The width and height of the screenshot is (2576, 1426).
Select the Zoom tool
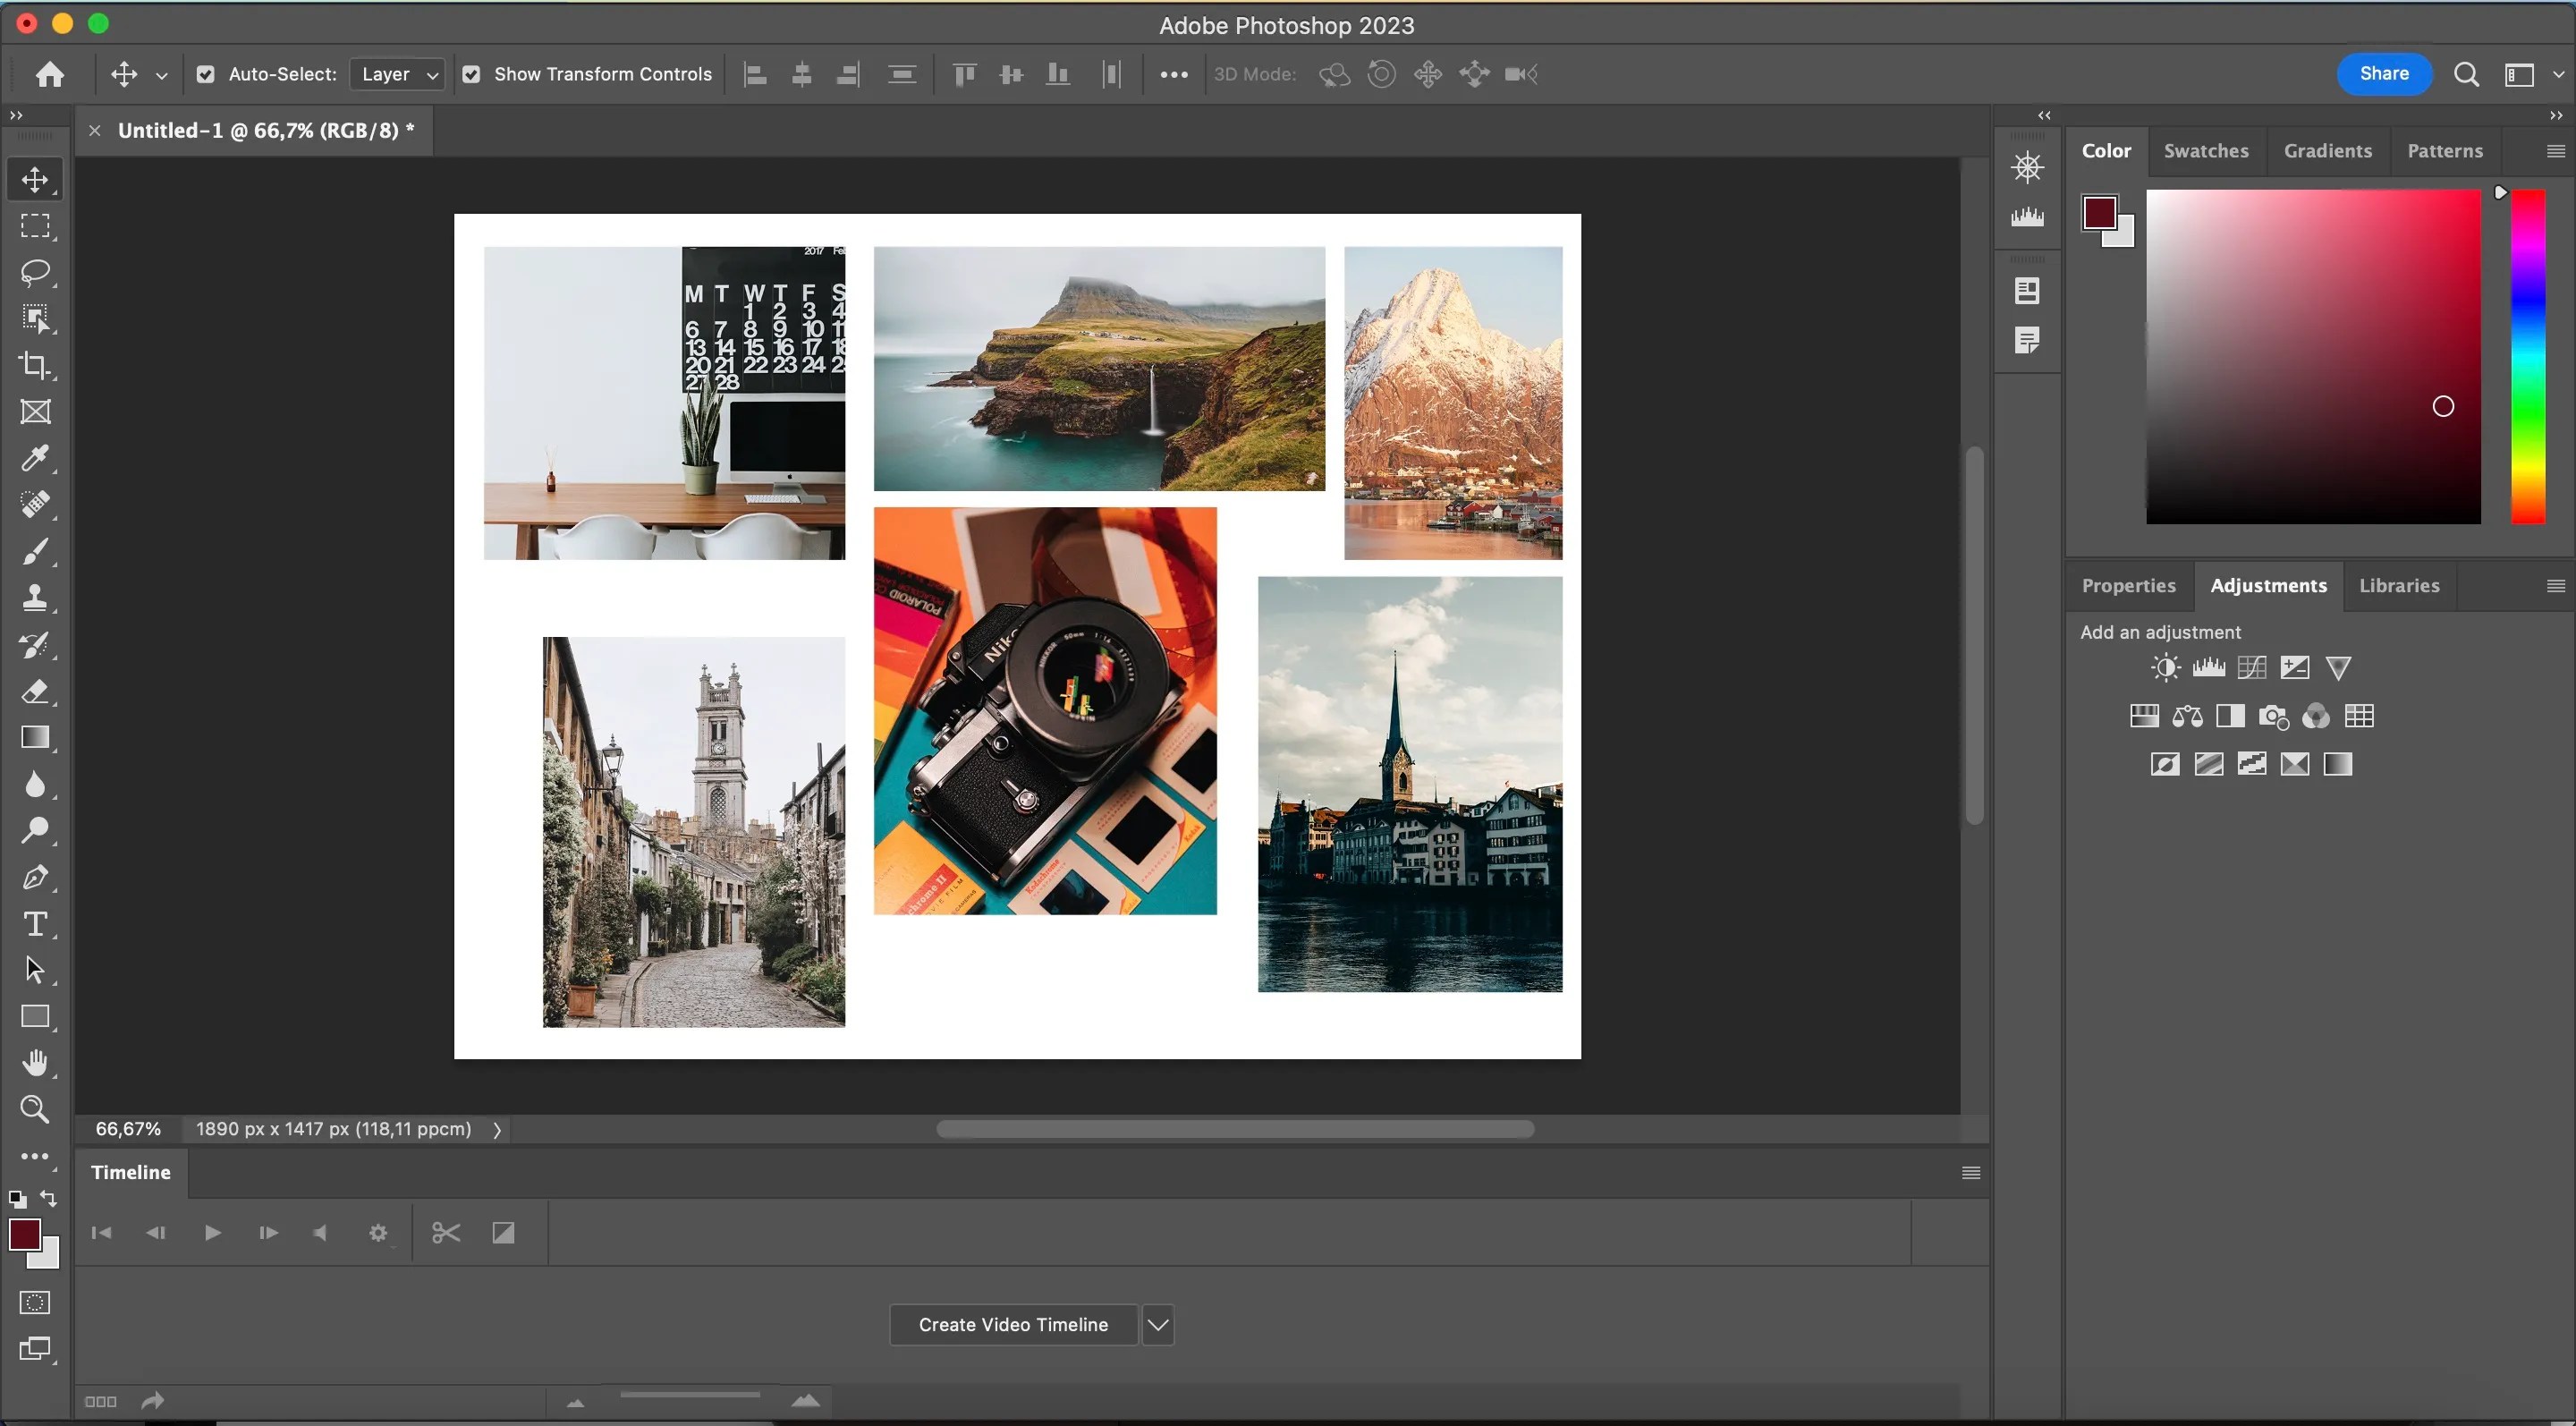(35, 1109)
